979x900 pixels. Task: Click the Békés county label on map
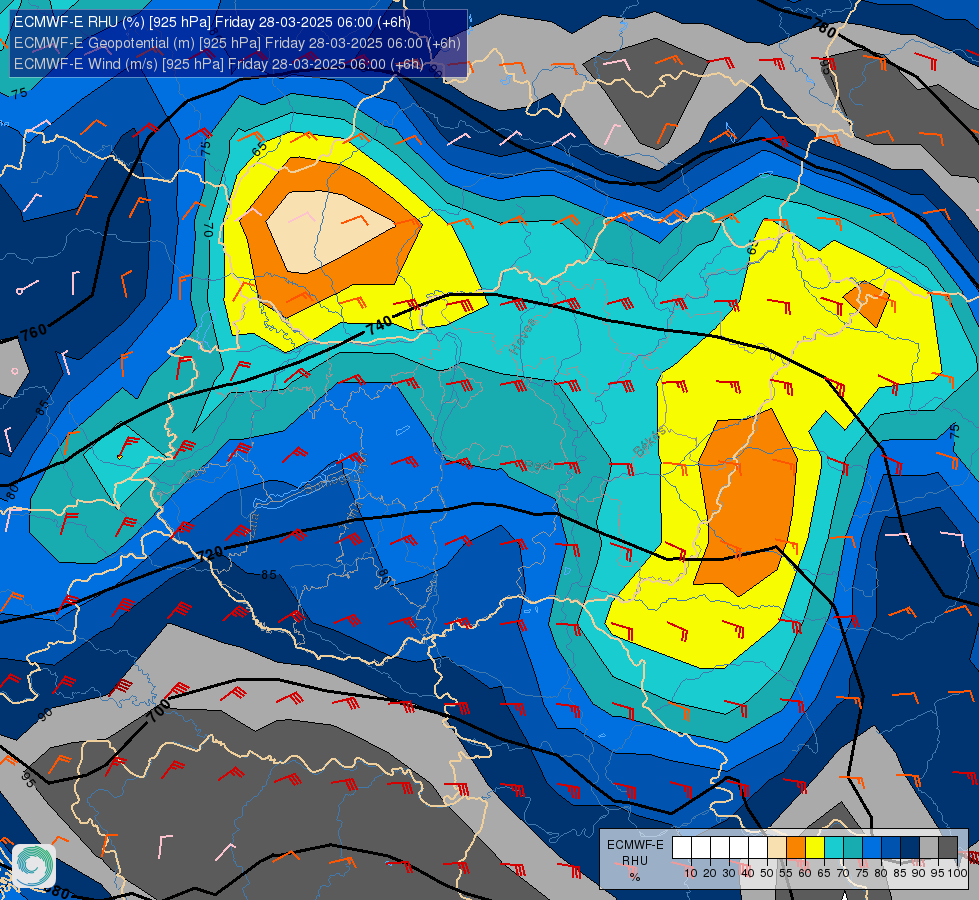[649, 441]
